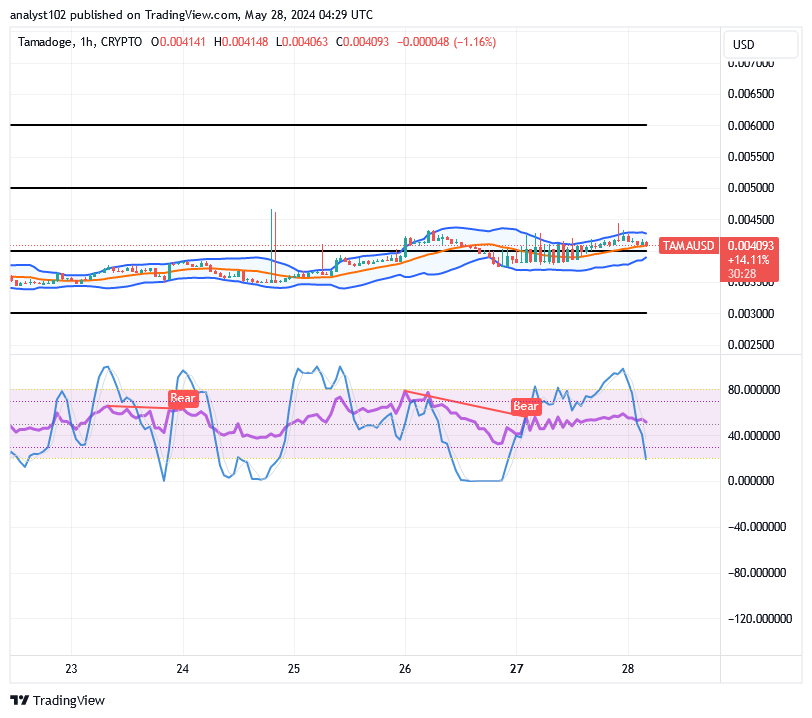812x718 pixels.
Task: Click the 0.004500 price axis label
Action: coord(750,220)
